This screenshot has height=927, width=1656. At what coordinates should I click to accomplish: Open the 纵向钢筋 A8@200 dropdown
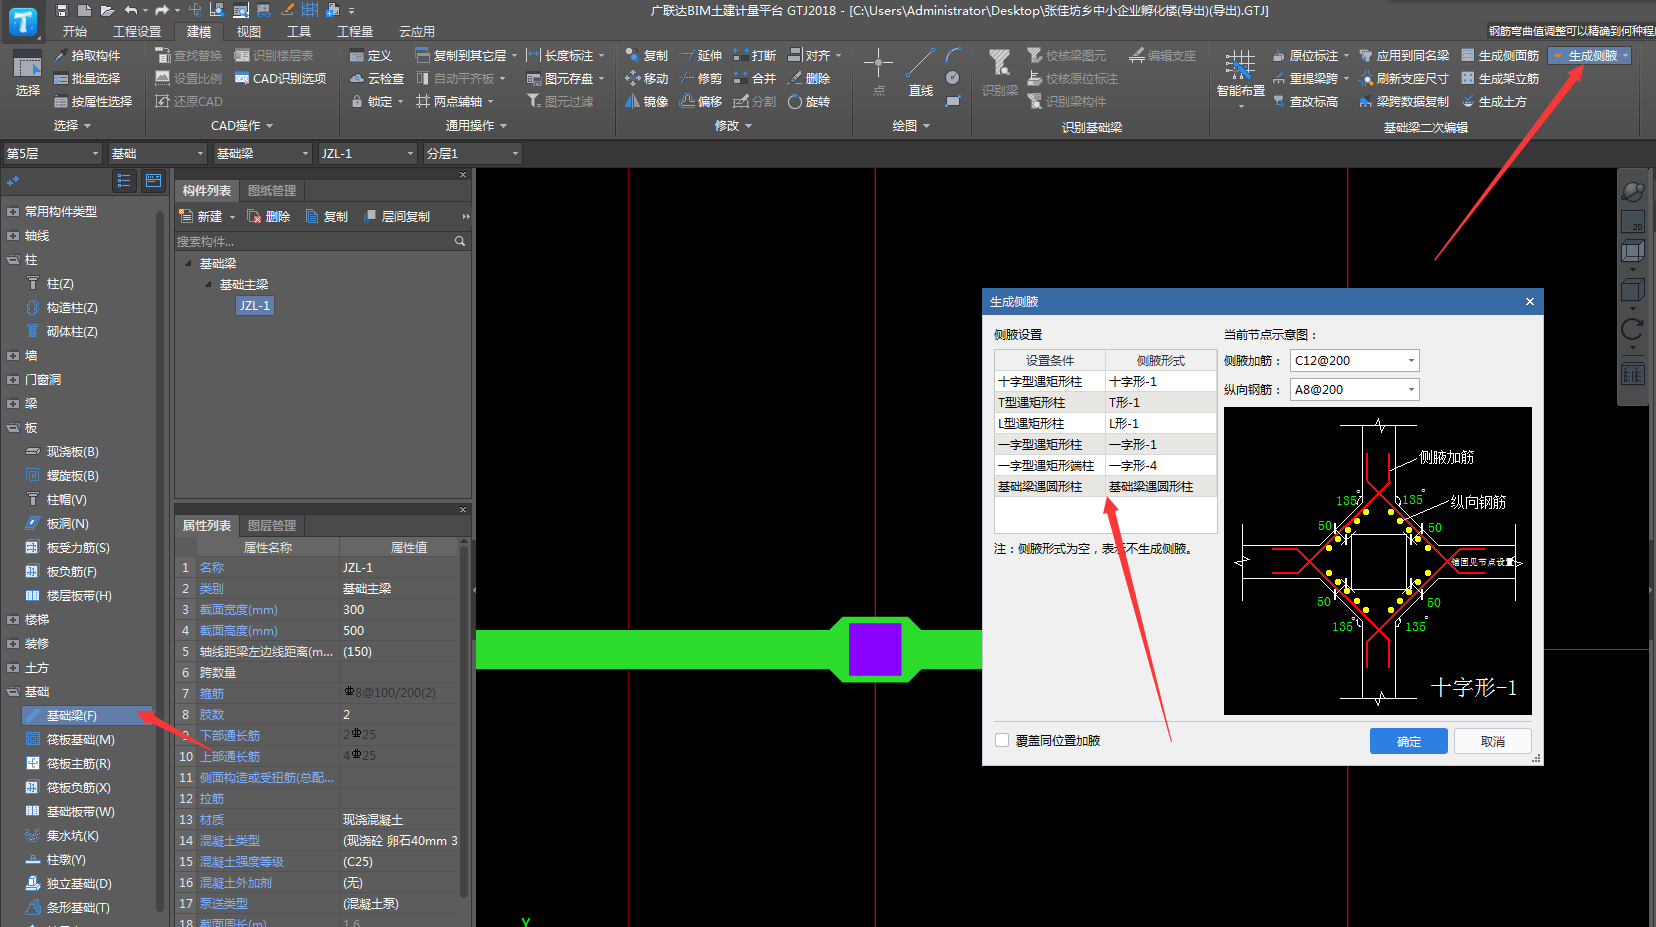click(1411, 390)
